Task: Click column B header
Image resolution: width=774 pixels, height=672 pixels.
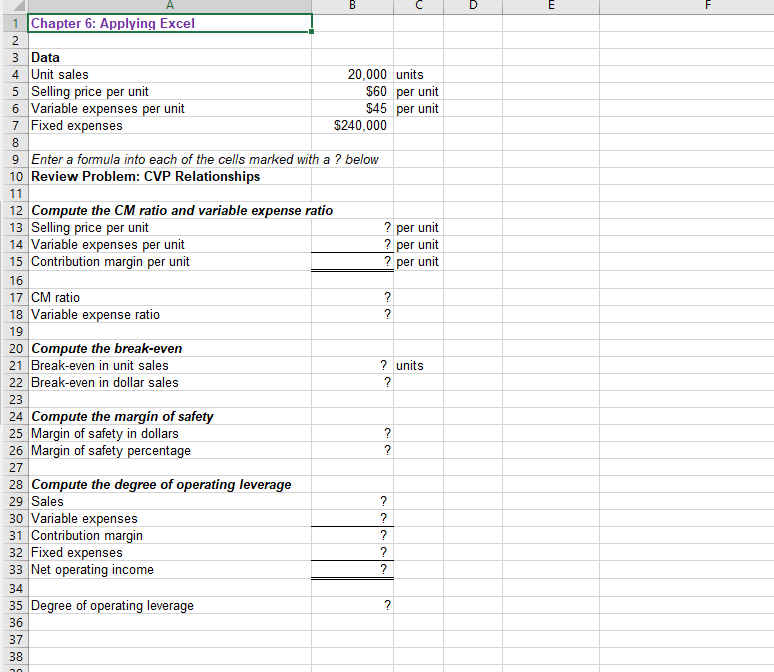Action: 352,5
